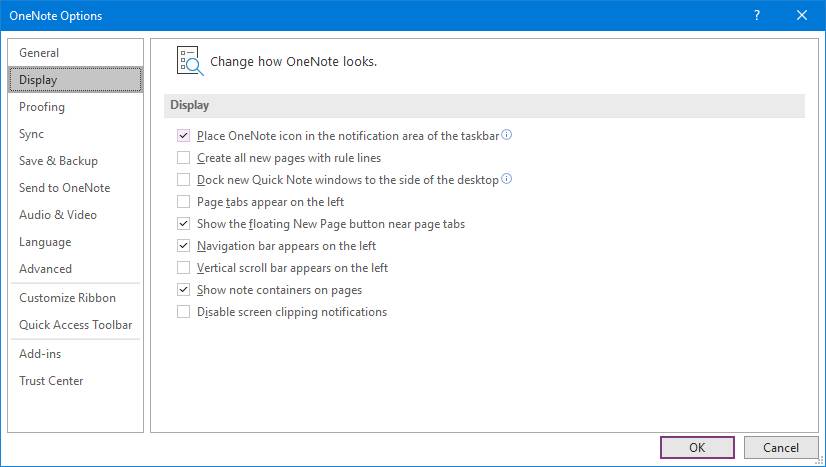Image resolution: width=826 pixels, height=467 pixels.
Task: Click the info icon next to taskbar notification option
Action: tap(506, 135)
